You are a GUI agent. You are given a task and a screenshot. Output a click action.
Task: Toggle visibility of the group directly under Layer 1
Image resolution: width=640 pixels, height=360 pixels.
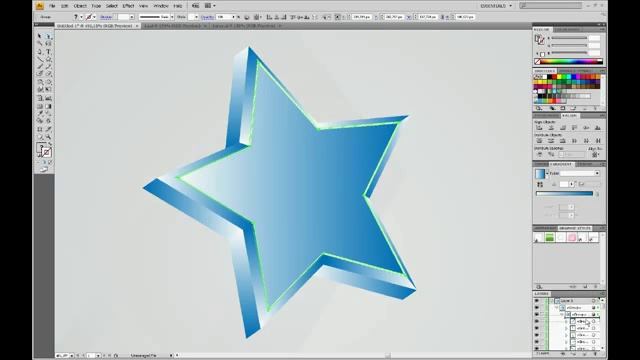pos(537,308)
